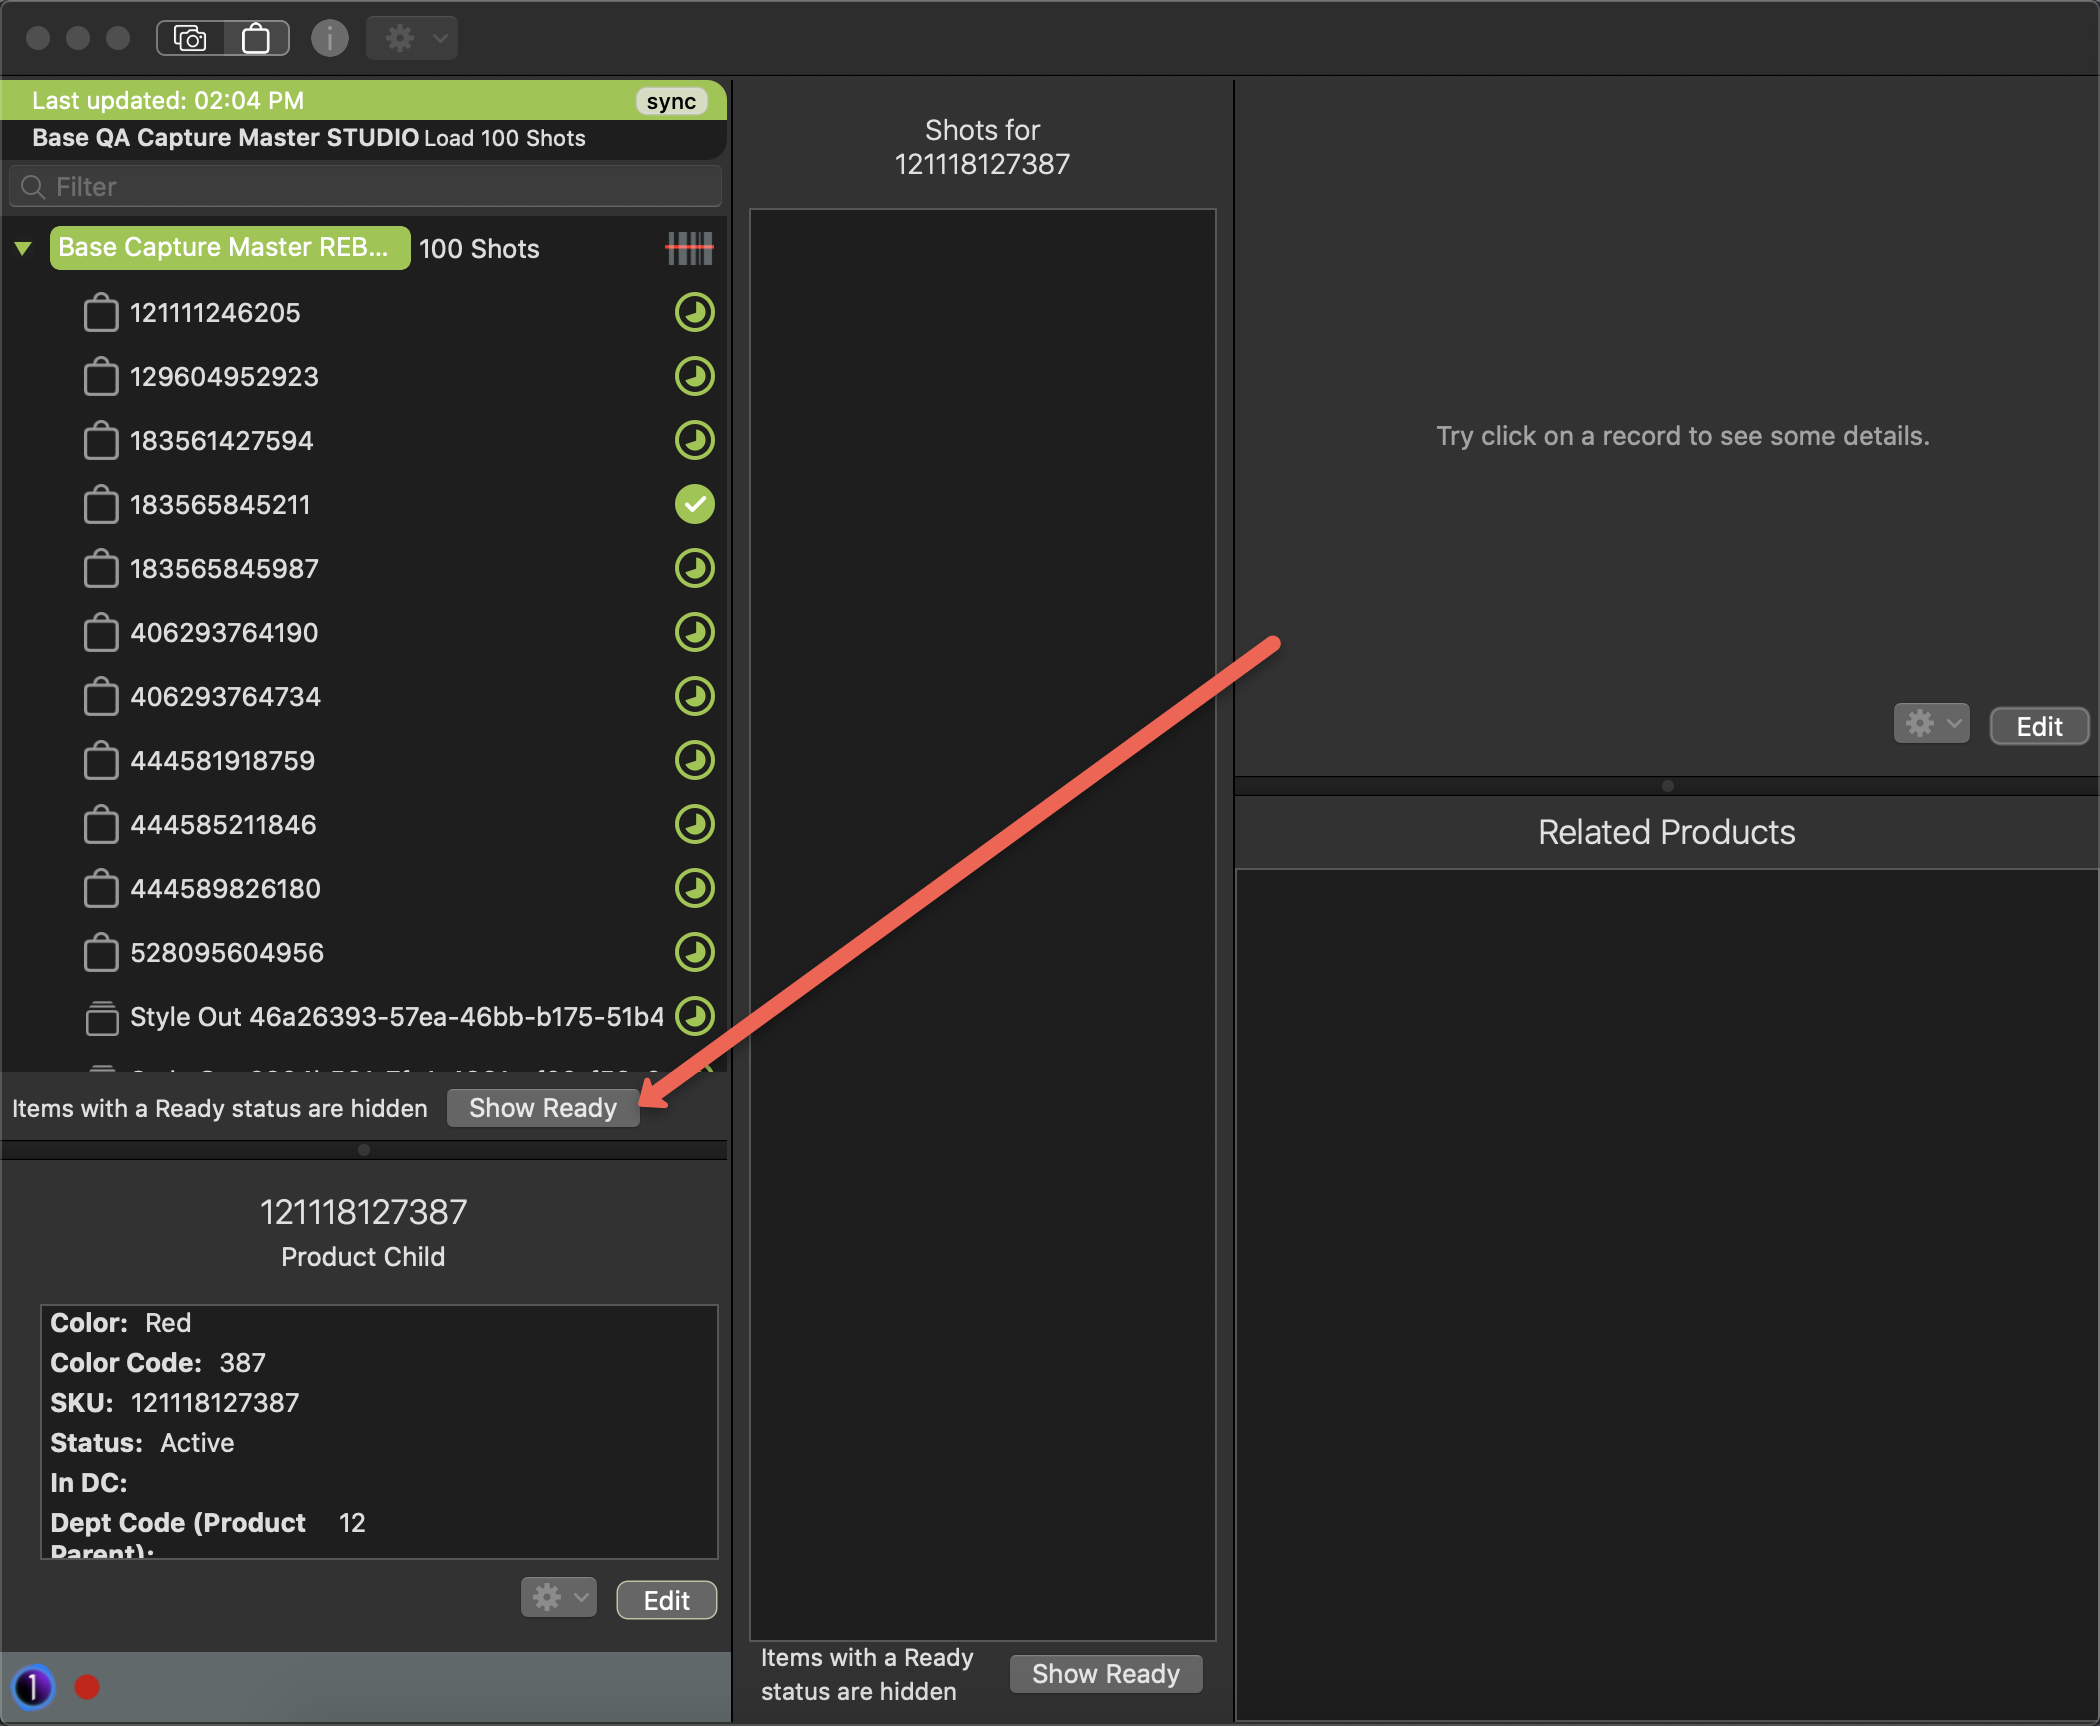Open gear dropdown in record details panel
Image resolution: width=2100 pixels, height=1726 pixels.
[1930, 724]
